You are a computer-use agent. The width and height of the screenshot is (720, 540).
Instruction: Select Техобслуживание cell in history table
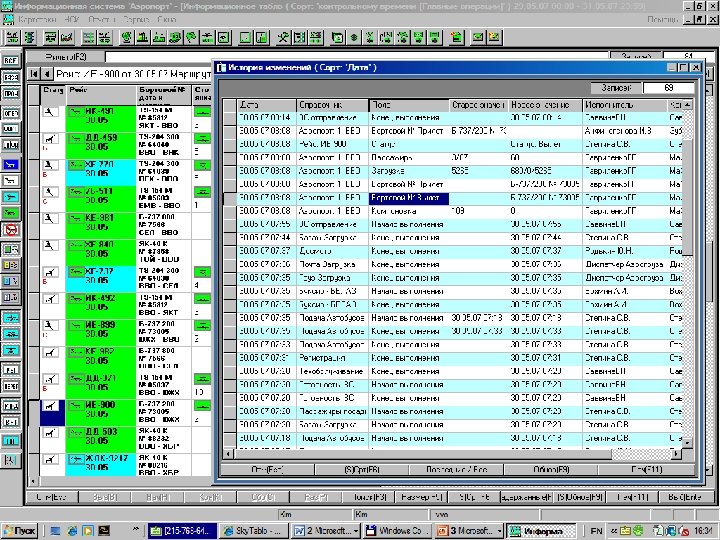[332, 371]
